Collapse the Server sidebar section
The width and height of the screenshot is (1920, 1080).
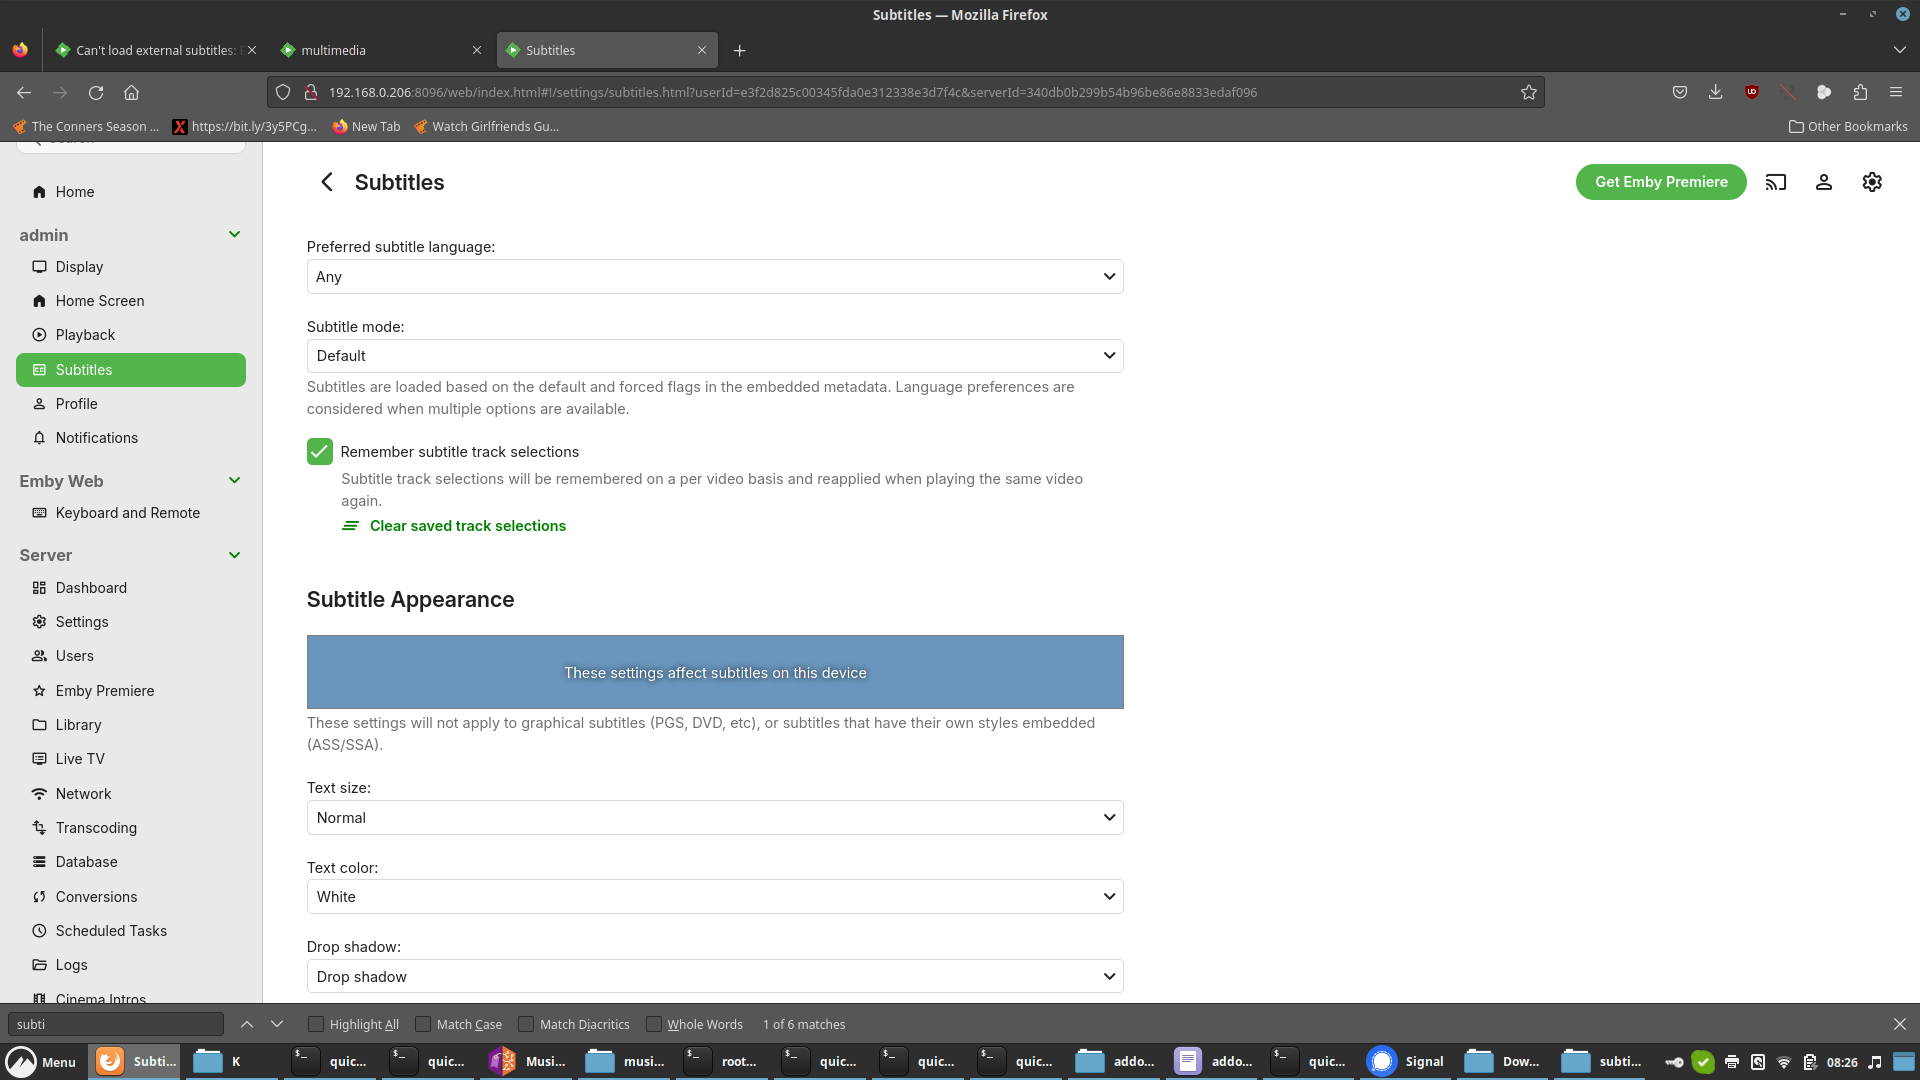tap(234, 555)
